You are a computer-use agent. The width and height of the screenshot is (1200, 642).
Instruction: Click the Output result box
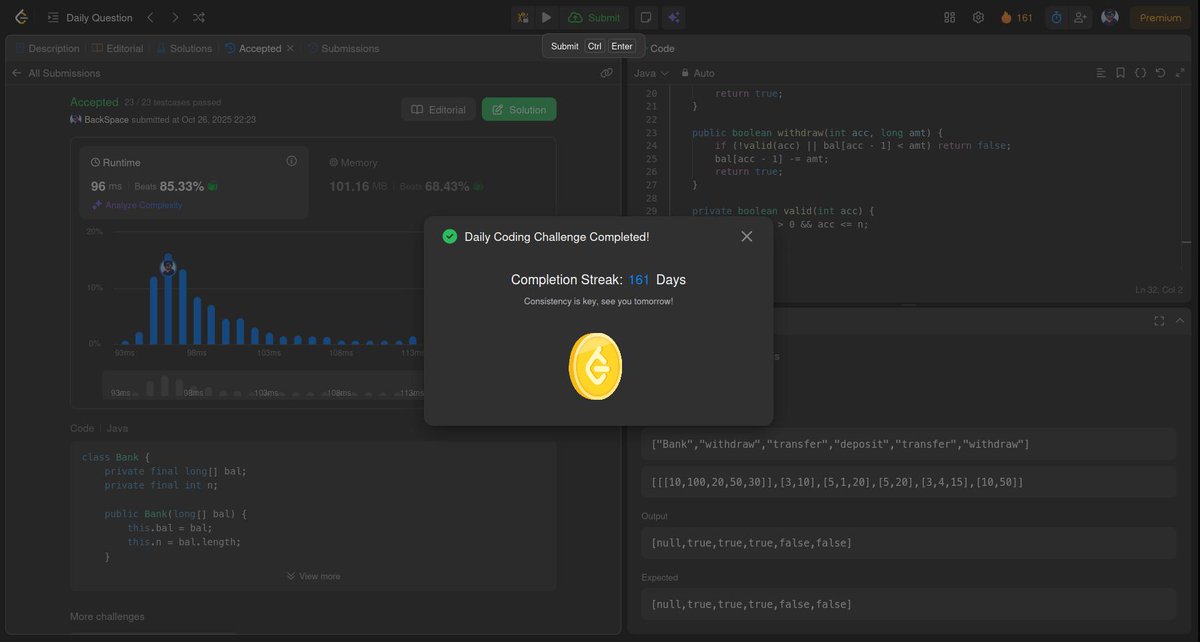click(908, 543)
